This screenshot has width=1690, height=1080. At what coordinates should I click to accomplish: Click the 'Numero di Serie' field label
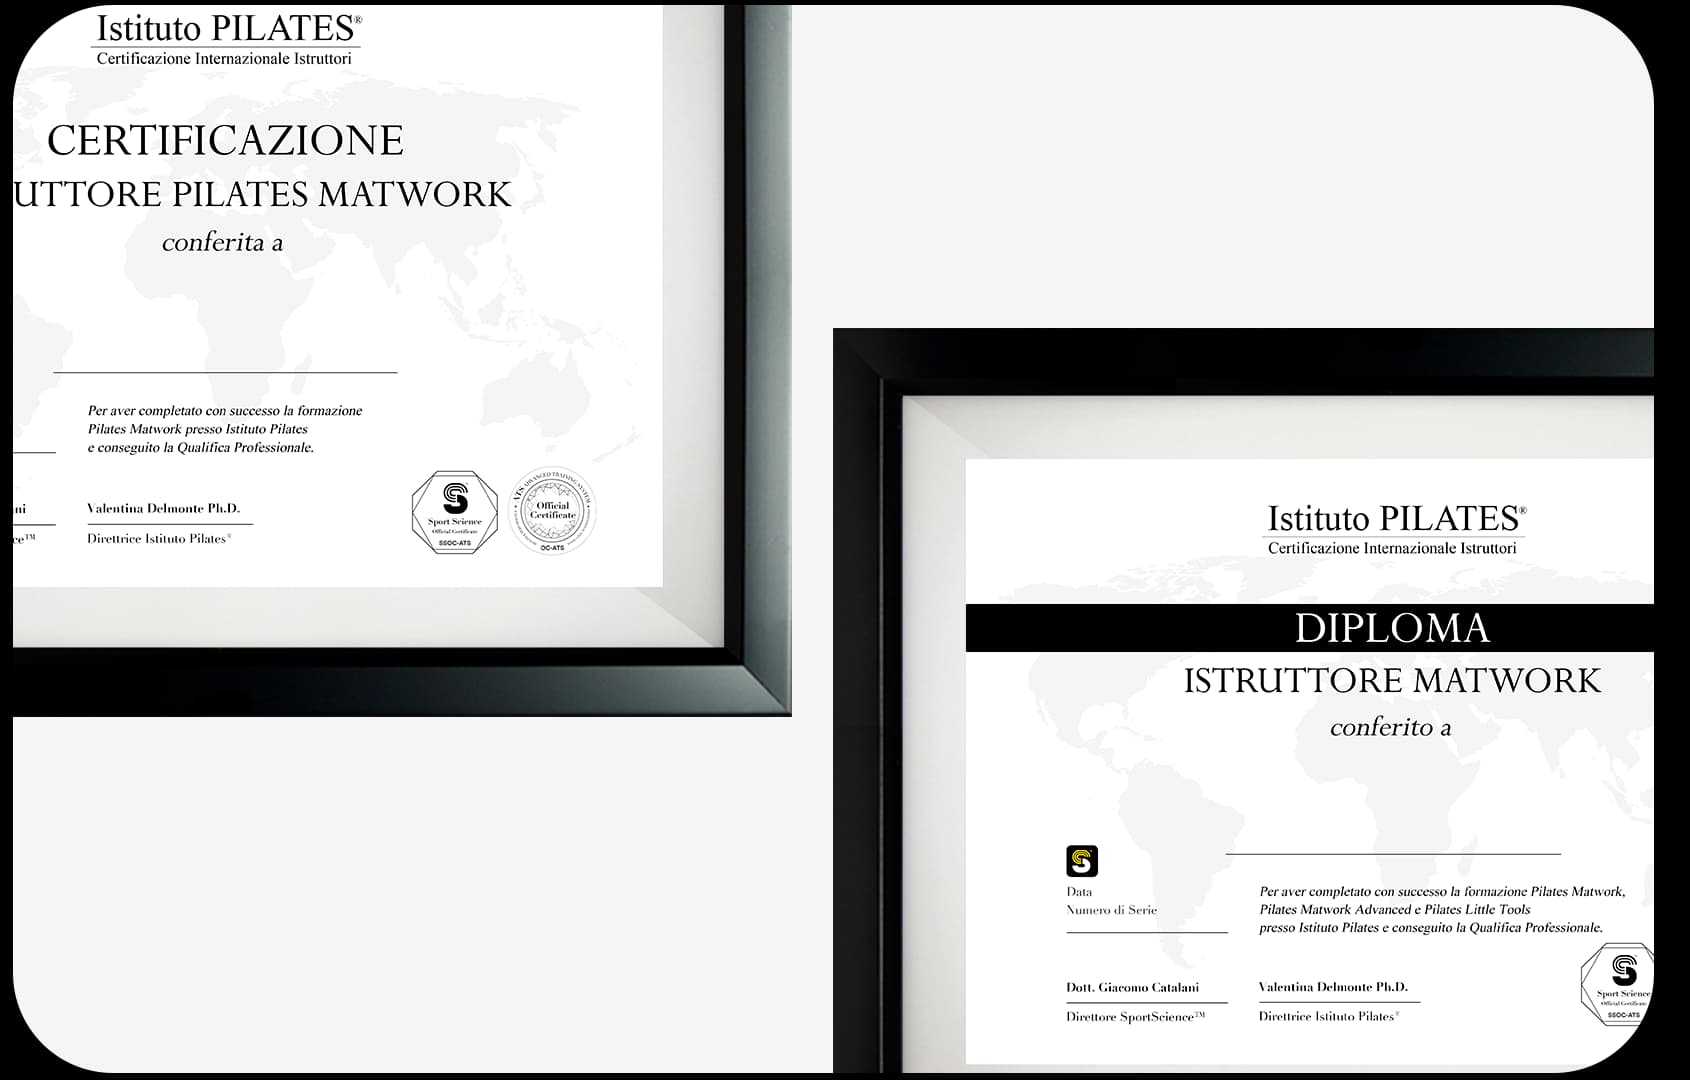(x=1111, y=910)
